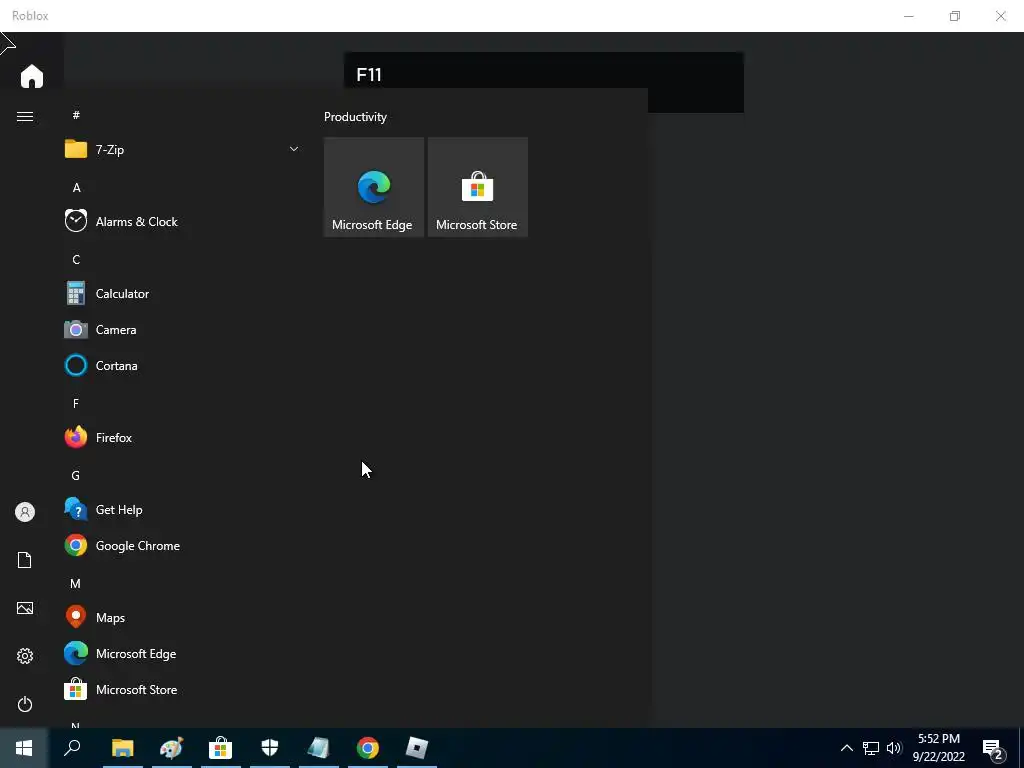Expand the Start menu hamburger button
1024x768 pixels.
(25, 116)
